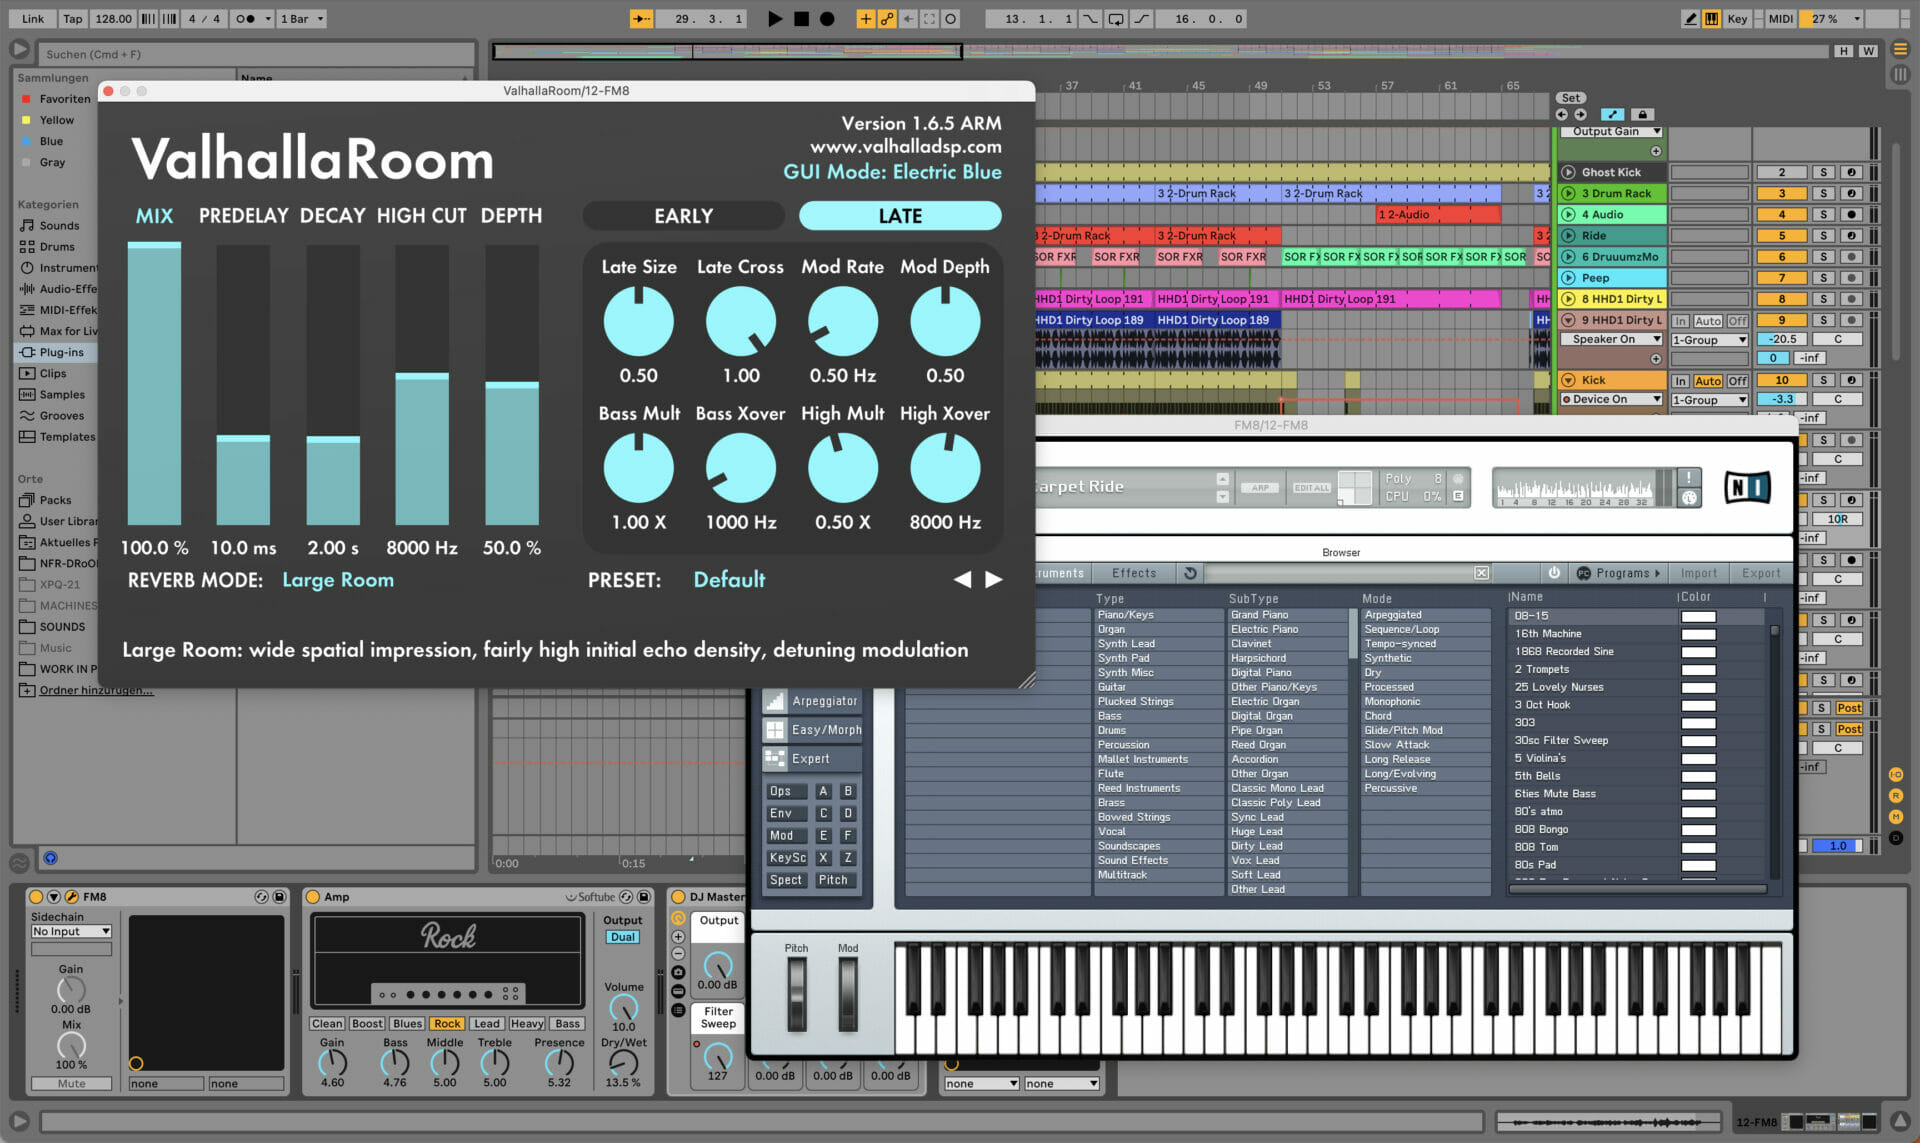
Task: Solo the Ghost Kick track
Action: click(x=1823, y=172)
